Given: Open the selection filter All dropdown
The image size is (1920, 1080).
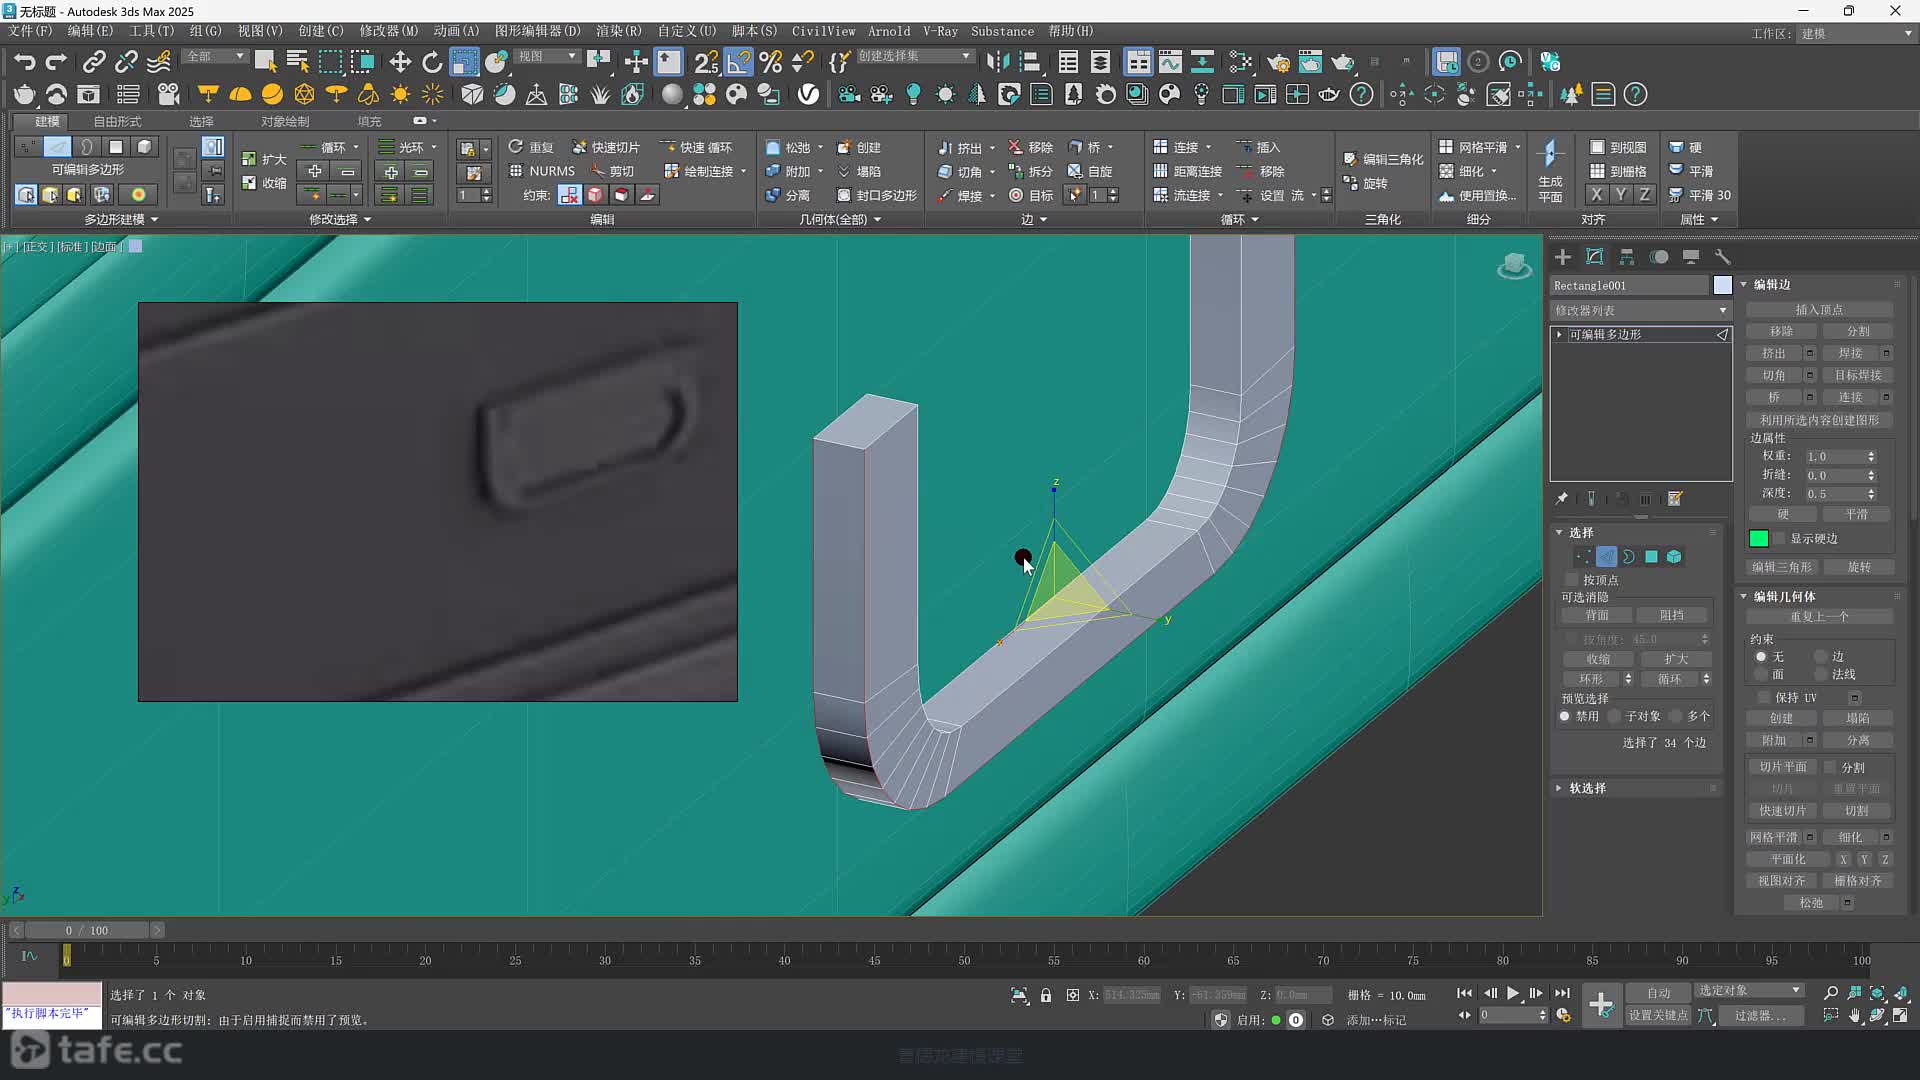Looking at the screenshot, I should [214, 57].
